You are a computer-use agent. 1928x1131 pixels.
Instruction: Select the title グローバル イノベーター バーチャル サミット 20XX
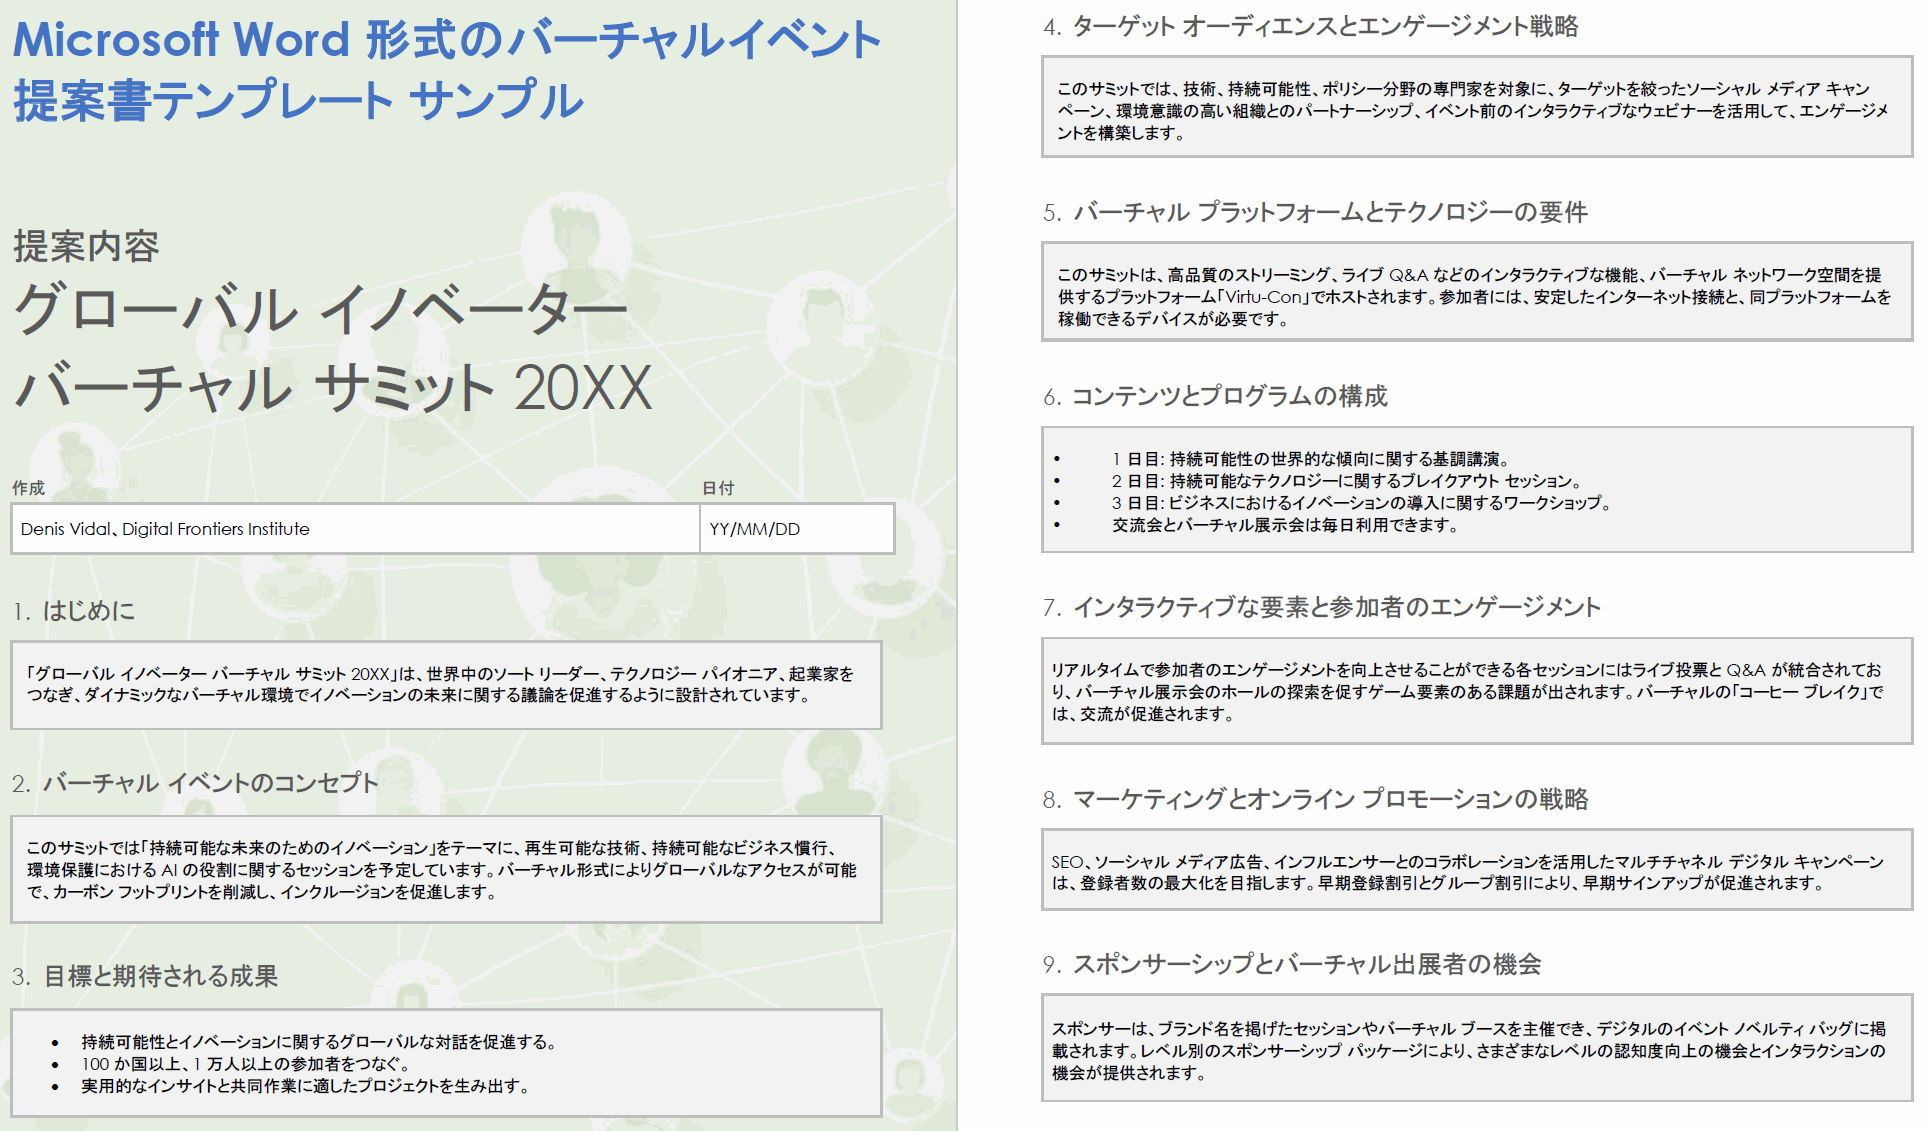[x=330, y=350]
